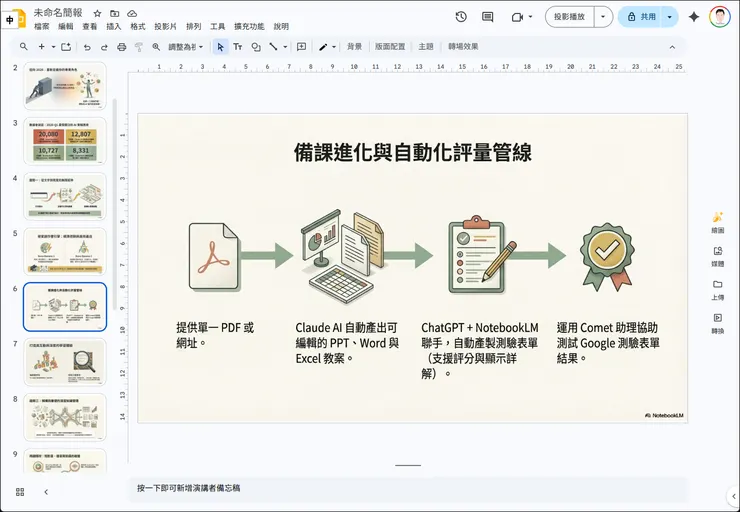Open the 插入 menu
The height and width of the screenshot is (512, 740).
pos(114,27)
